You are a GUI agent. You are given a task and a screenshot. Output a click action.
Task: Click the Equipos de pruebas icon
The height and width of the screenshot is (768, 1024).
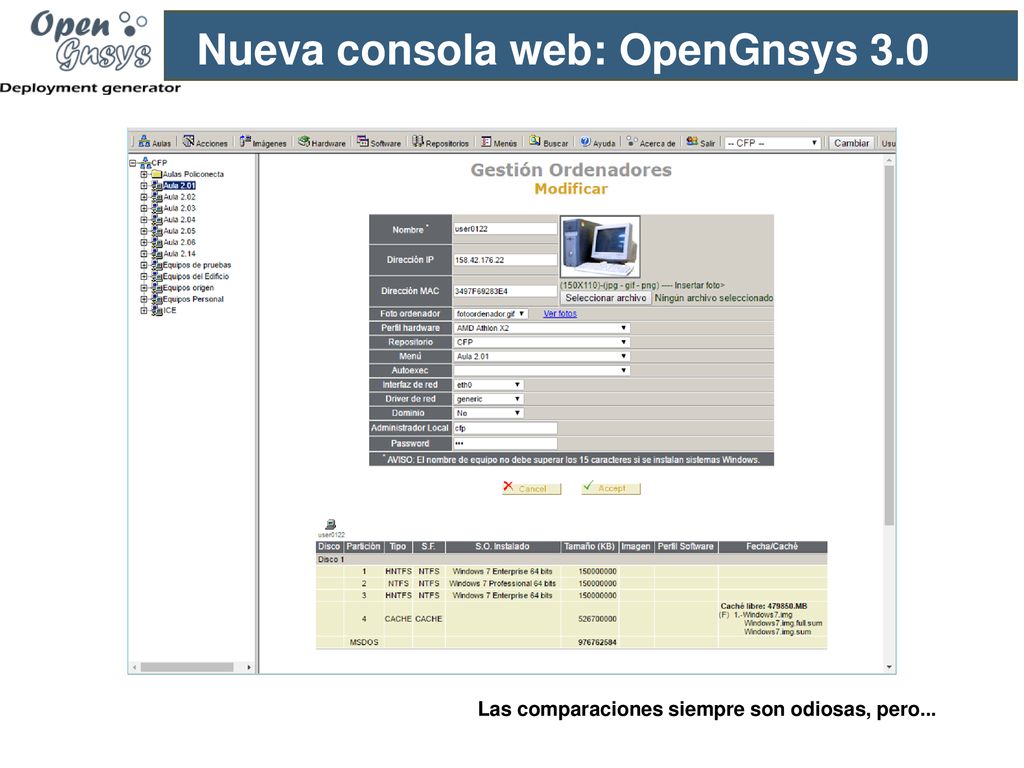157,265
